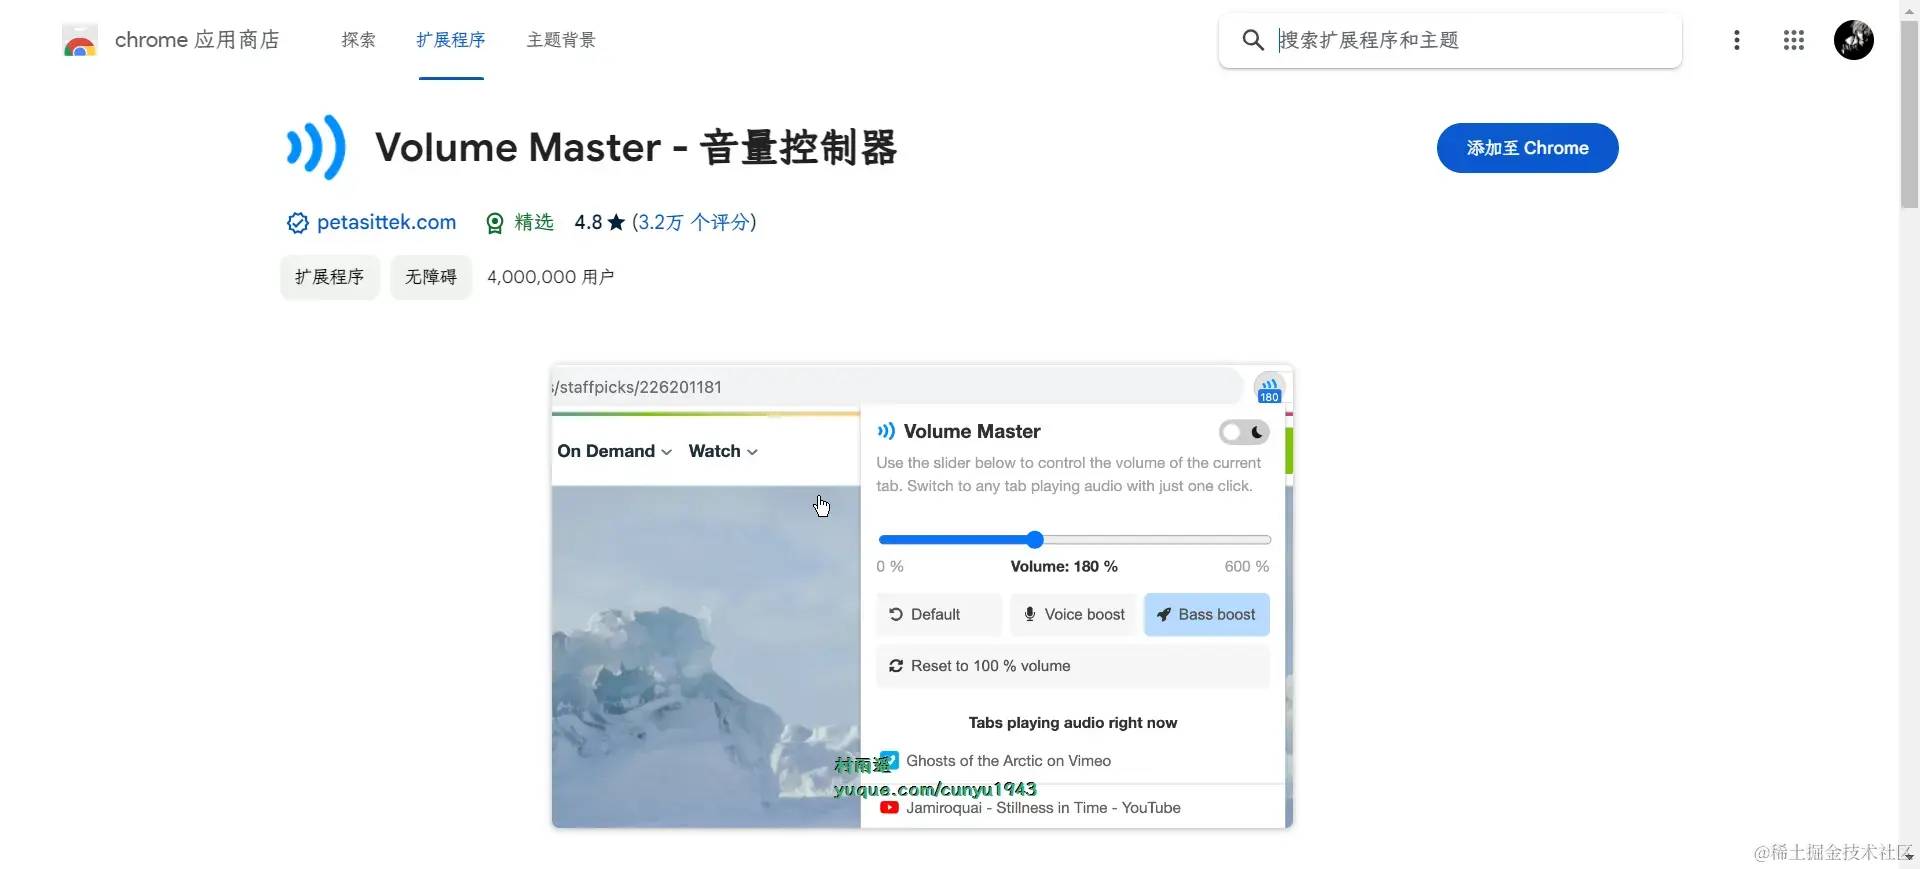Screen dimensions: 1920x869
Task: Click the Volume Master blue speaker logo
Action: [316, 147]
